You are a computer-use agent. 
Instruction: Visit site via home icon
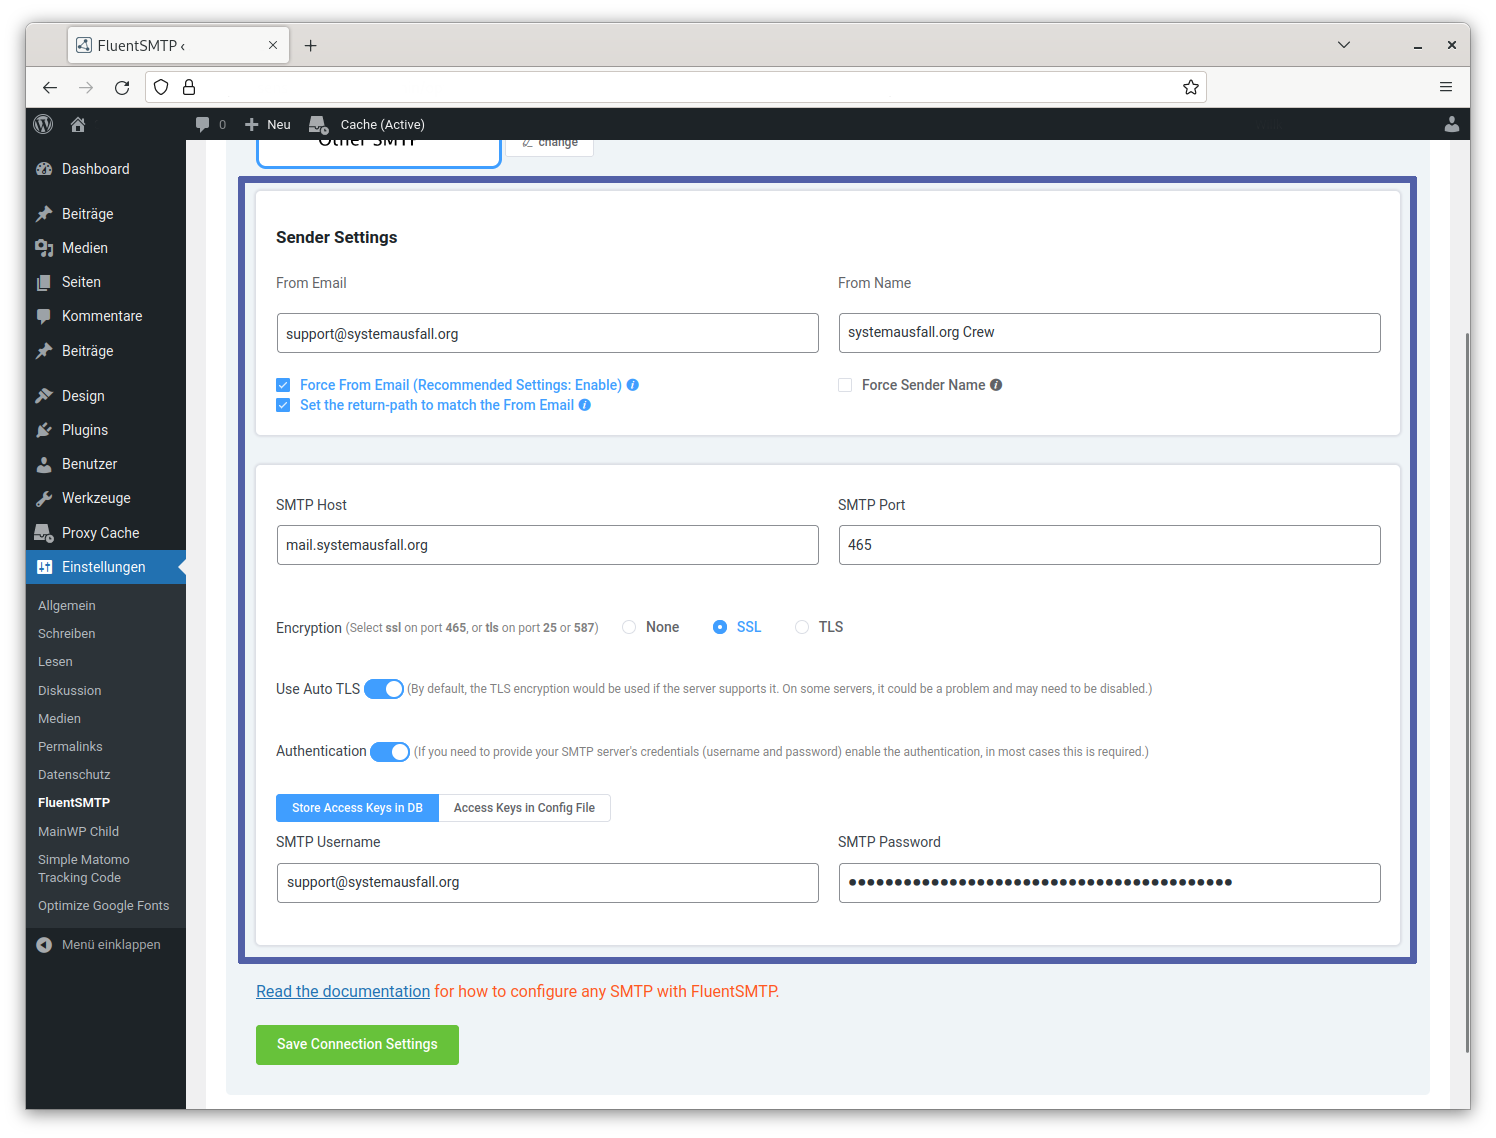[78, 124]
